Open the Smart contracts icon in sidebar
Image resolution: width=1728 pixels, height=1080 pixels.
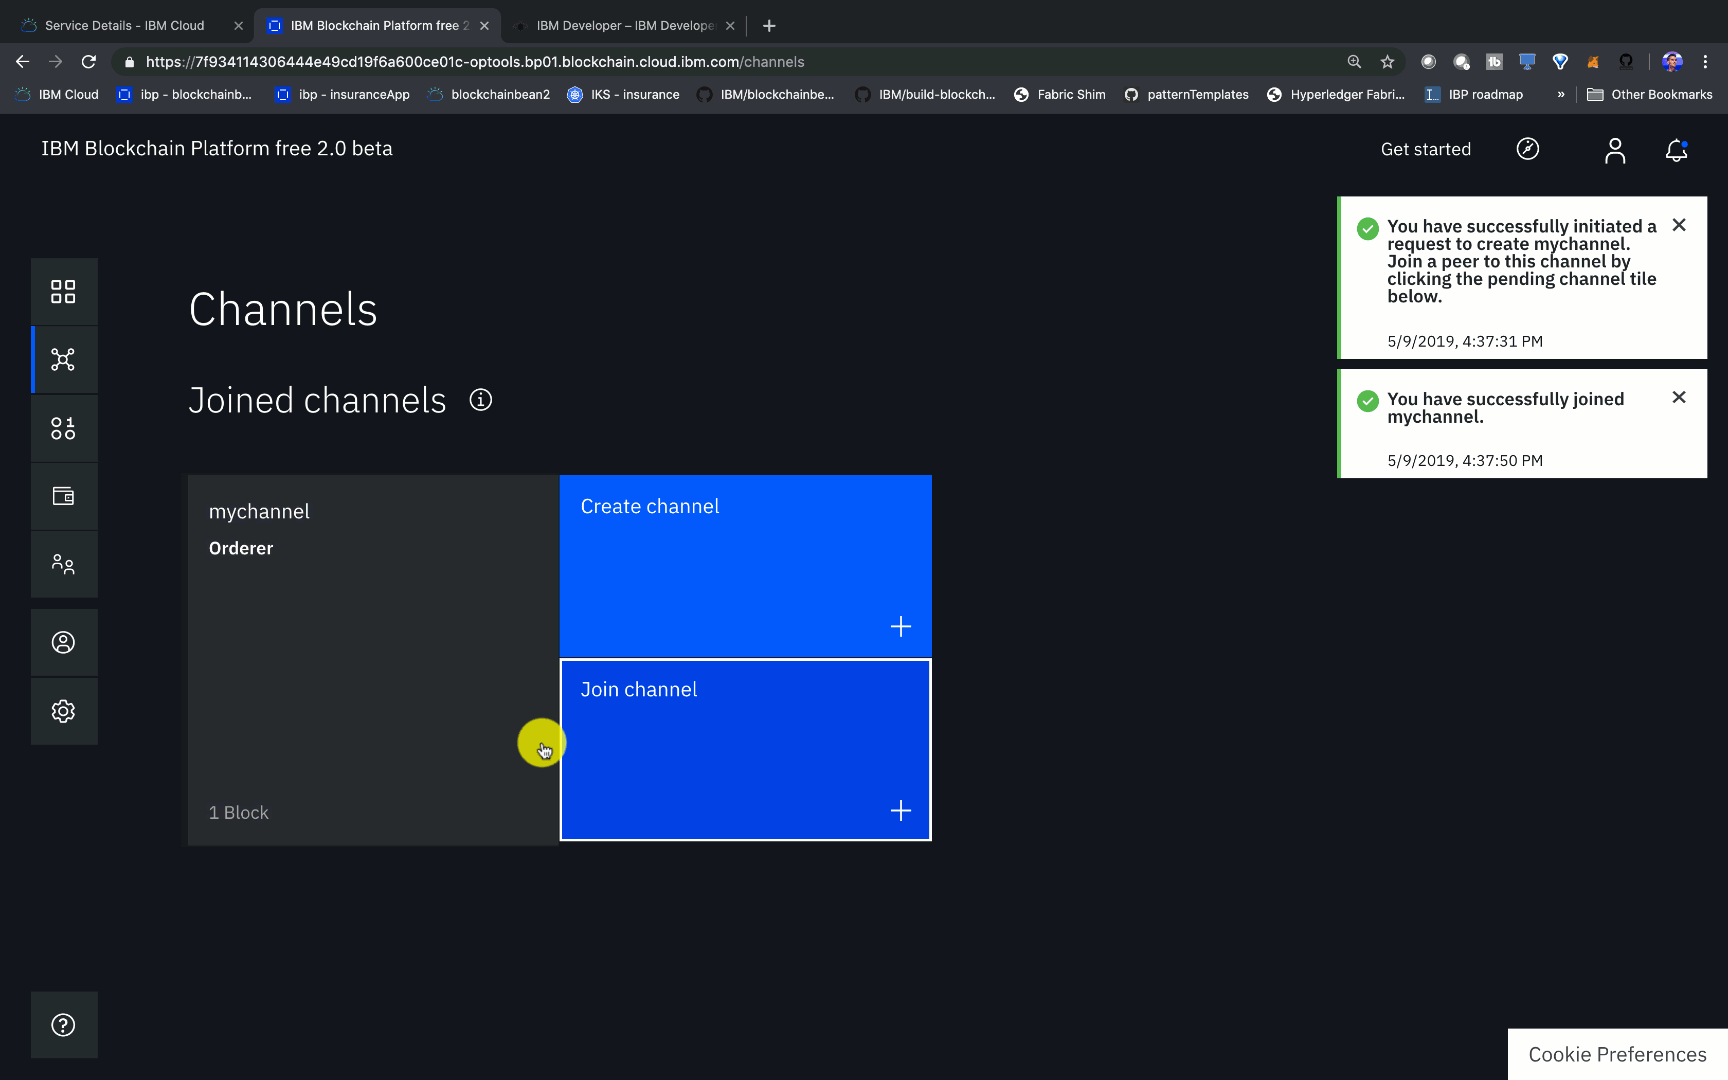tap(63, 428)
